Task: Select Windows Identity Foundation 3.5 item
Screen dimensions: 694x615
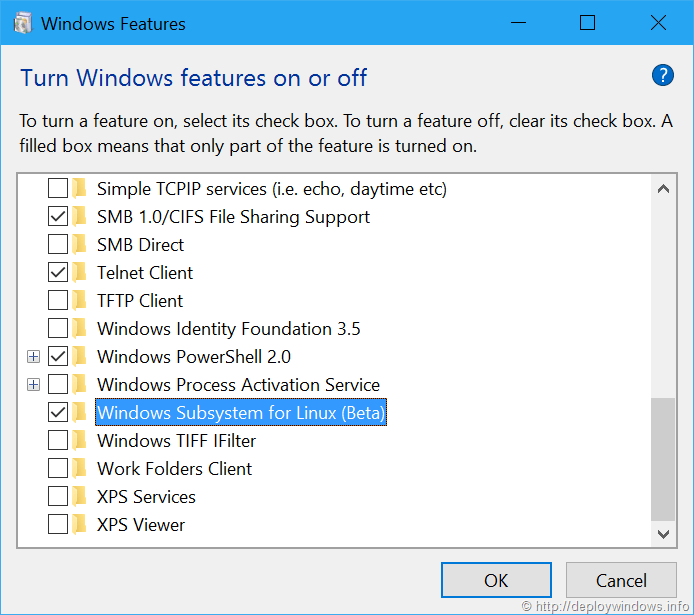Action: (x=228, y=329)
